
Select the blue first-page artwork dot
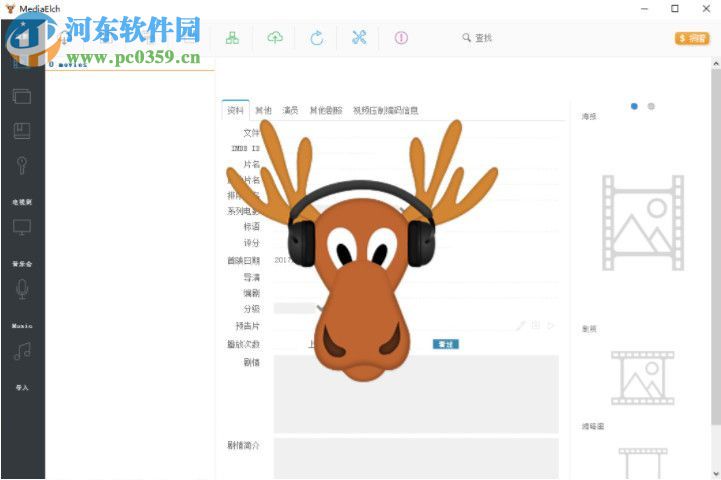click(634, 106)
